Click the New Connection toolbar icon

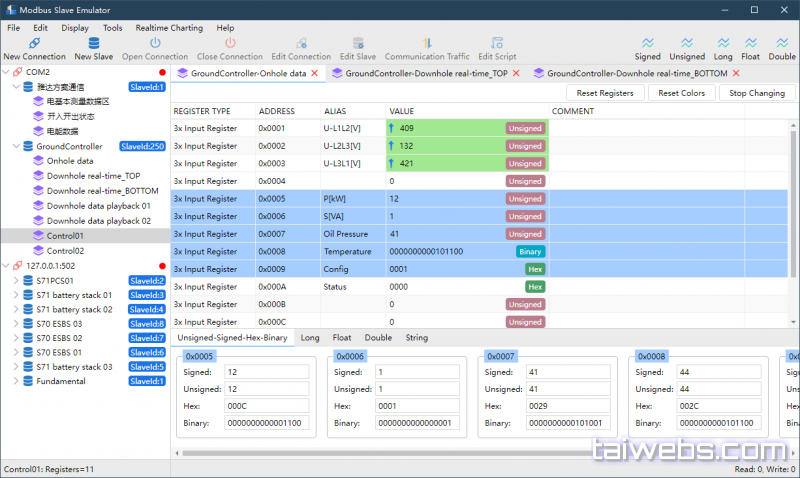click(x=34, y=44)
